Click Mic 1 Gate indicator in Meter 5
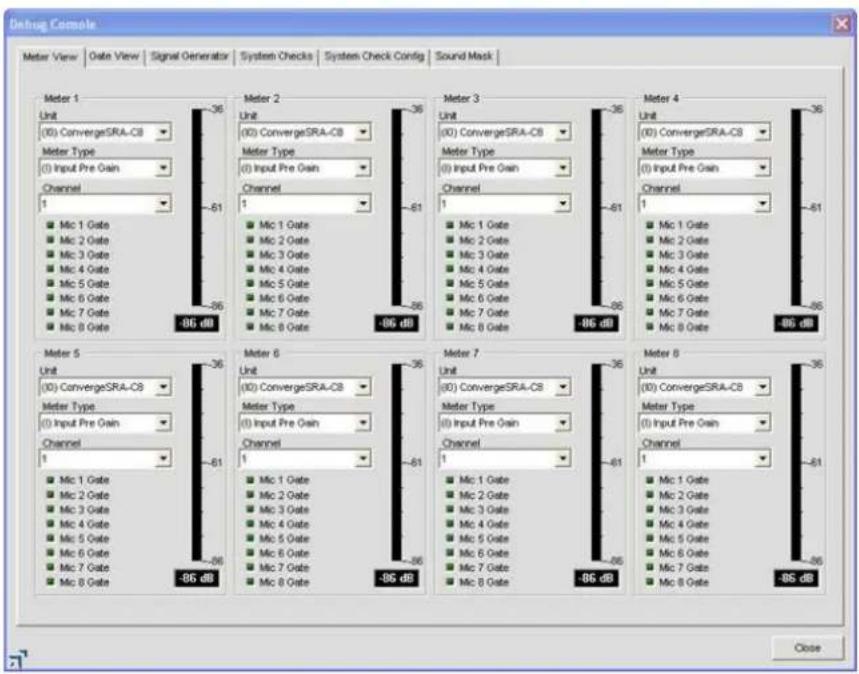Screen dimensions: 859x674 50,479
